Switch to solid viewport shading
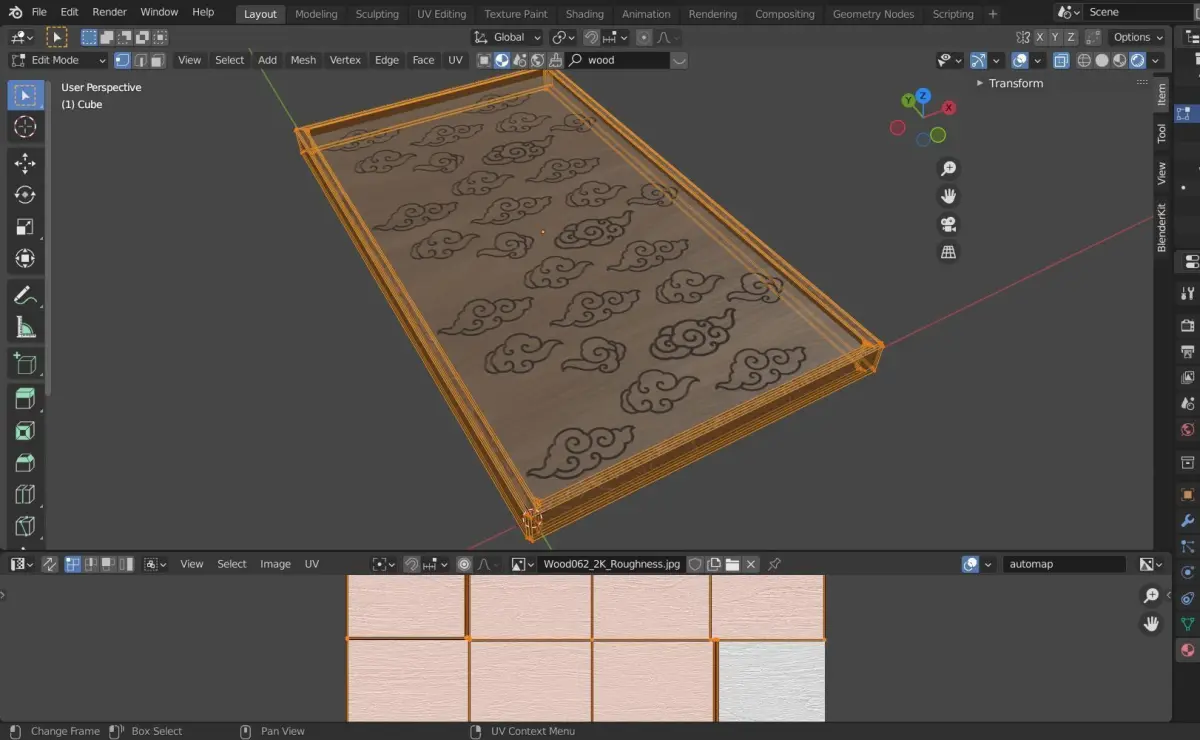Viewport: 1200px width, 740px height. [x=1102, y=60]
